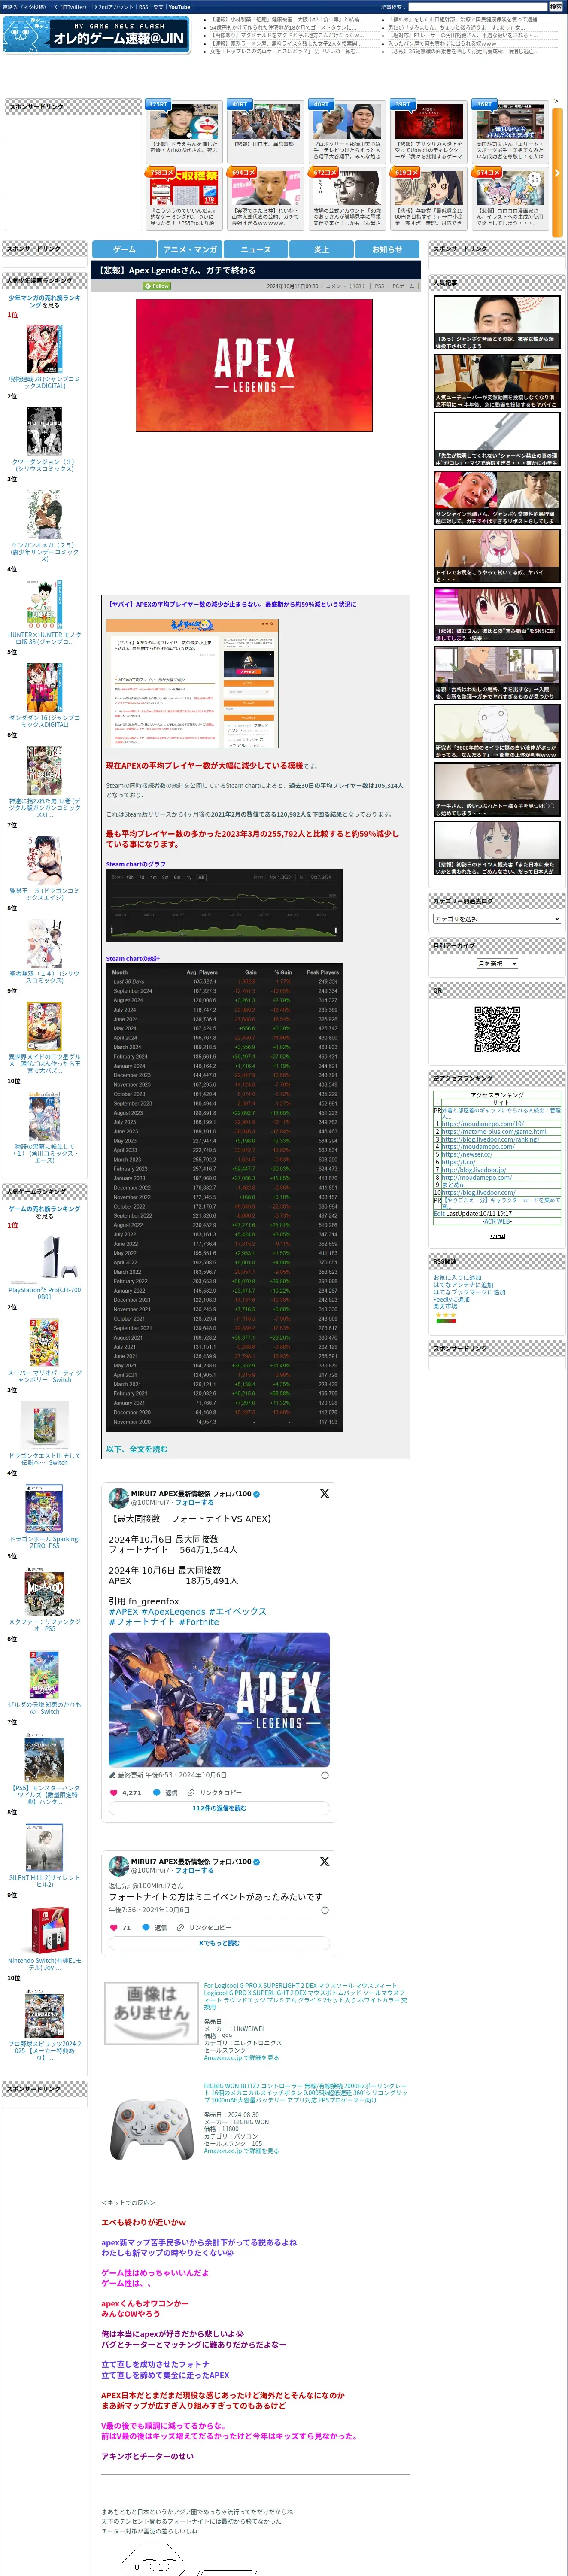The width and height of the screenshot is (568, 2576).
Task: Click 112件の返信を読む button
Action: 219,1808
